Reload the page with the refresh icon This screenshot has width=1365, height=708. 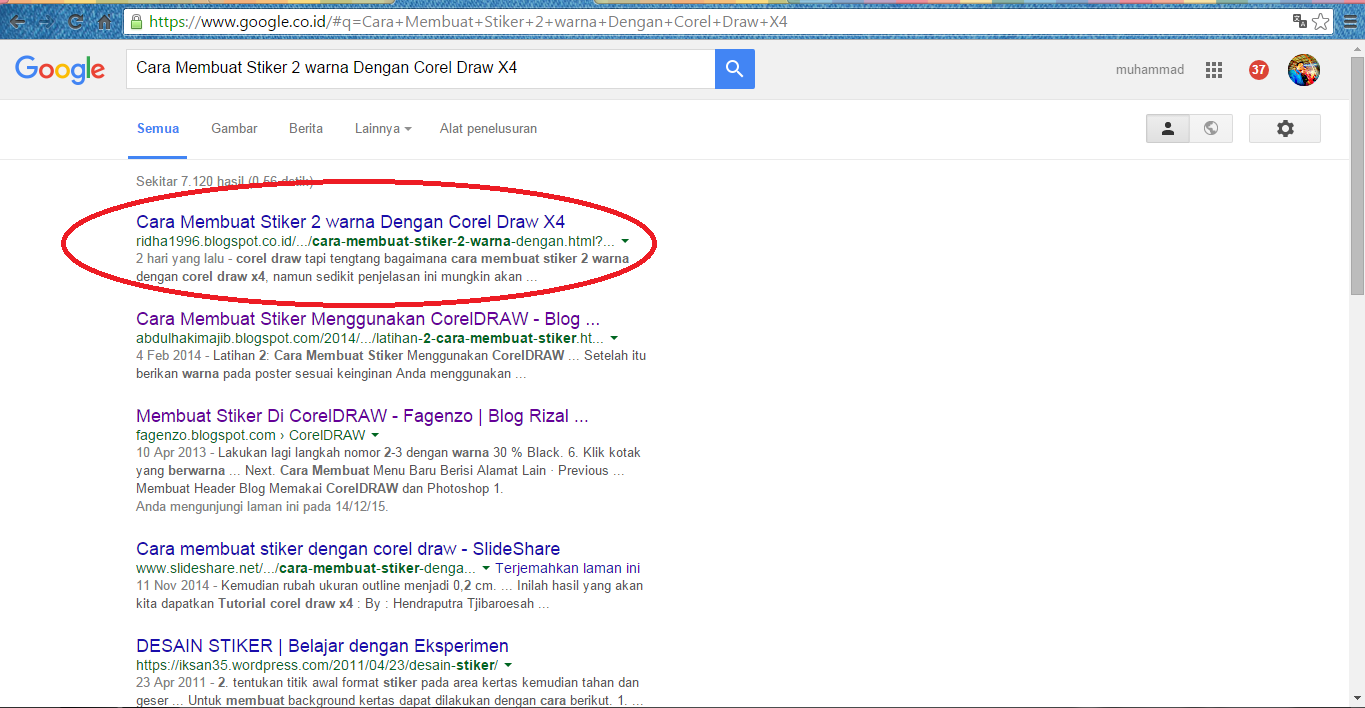[75, 21]
